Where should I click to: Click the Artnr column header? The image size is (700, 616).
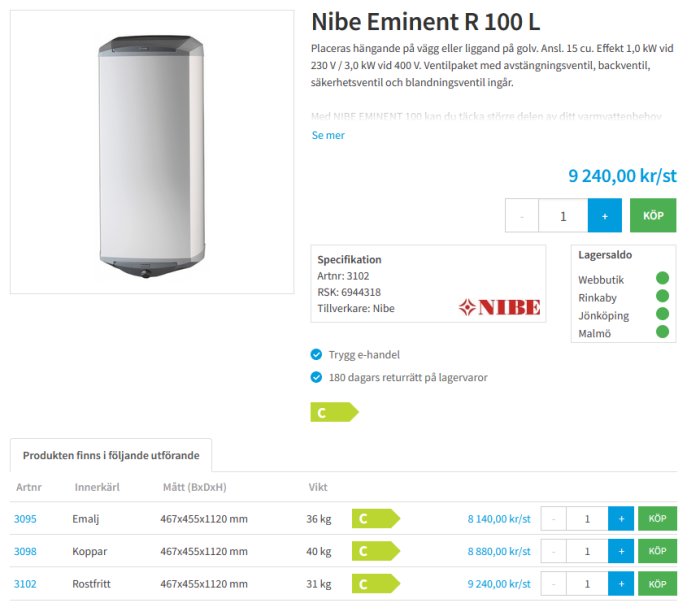click(x=29, y=487)
